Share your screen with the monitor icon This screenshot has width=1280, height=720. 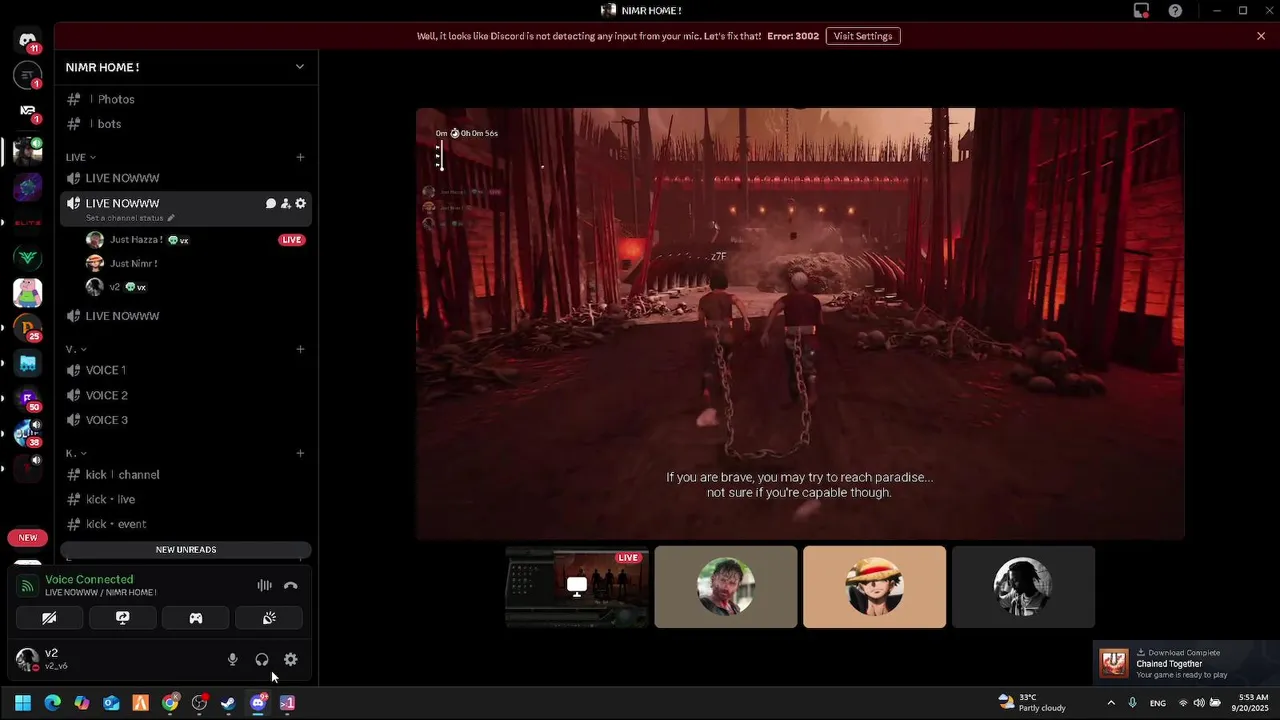123,618
